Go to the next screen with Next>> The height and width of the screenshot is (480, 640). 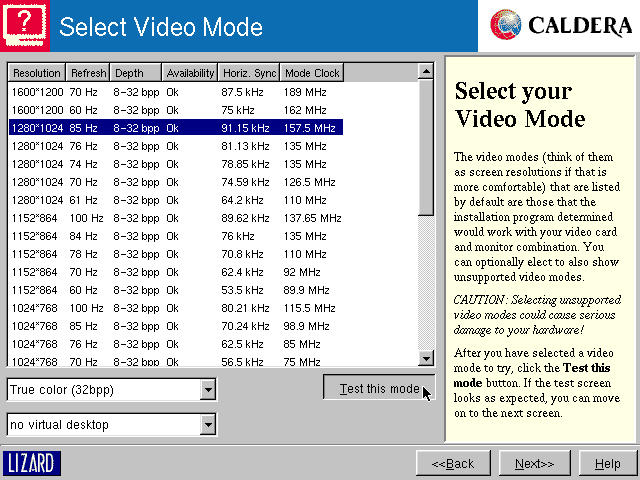pos(534,464)
